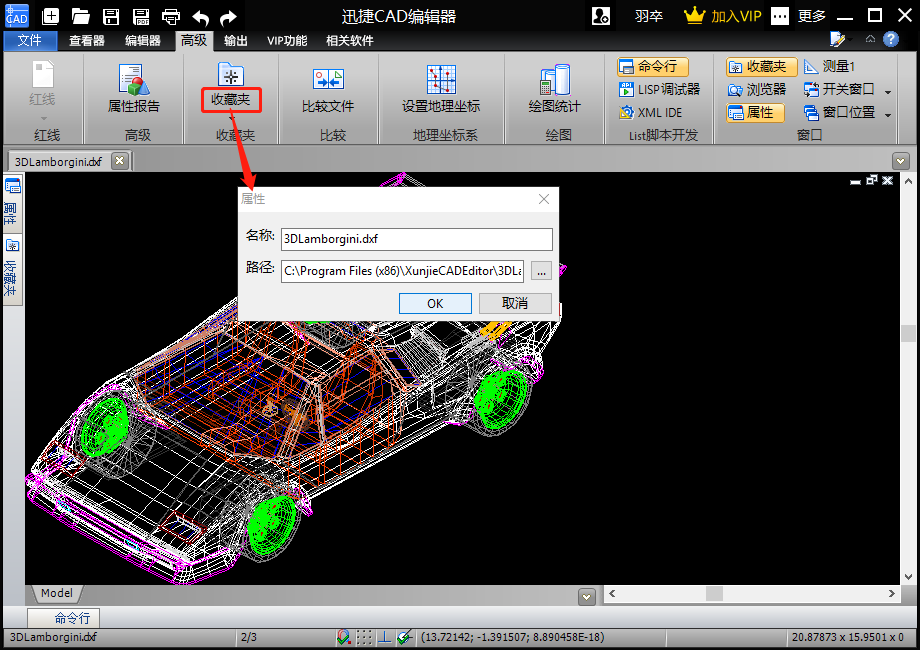Open the 绘图统计 tool

[x=554, y=88]
